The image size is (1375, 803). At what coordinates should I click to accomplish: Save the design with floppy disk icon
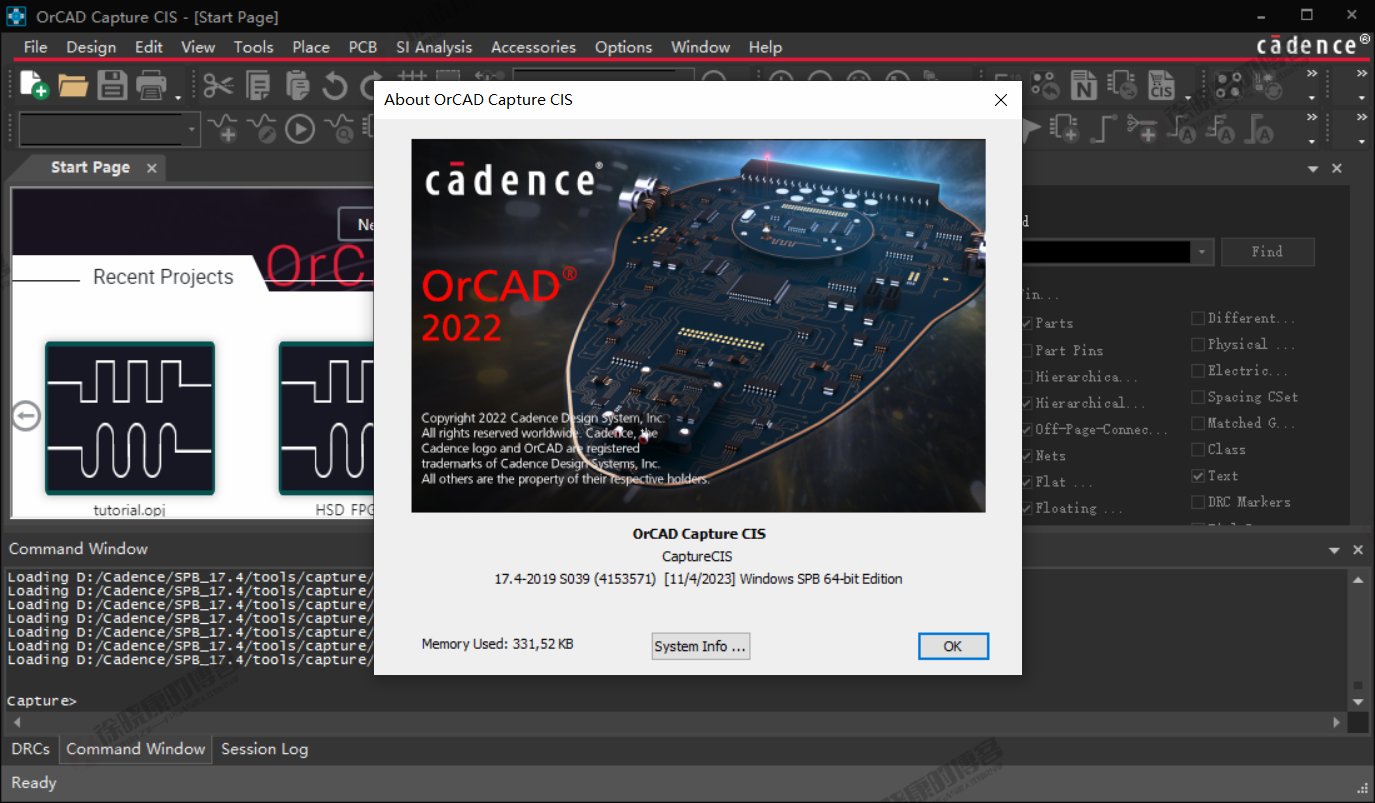pos(112,85)
